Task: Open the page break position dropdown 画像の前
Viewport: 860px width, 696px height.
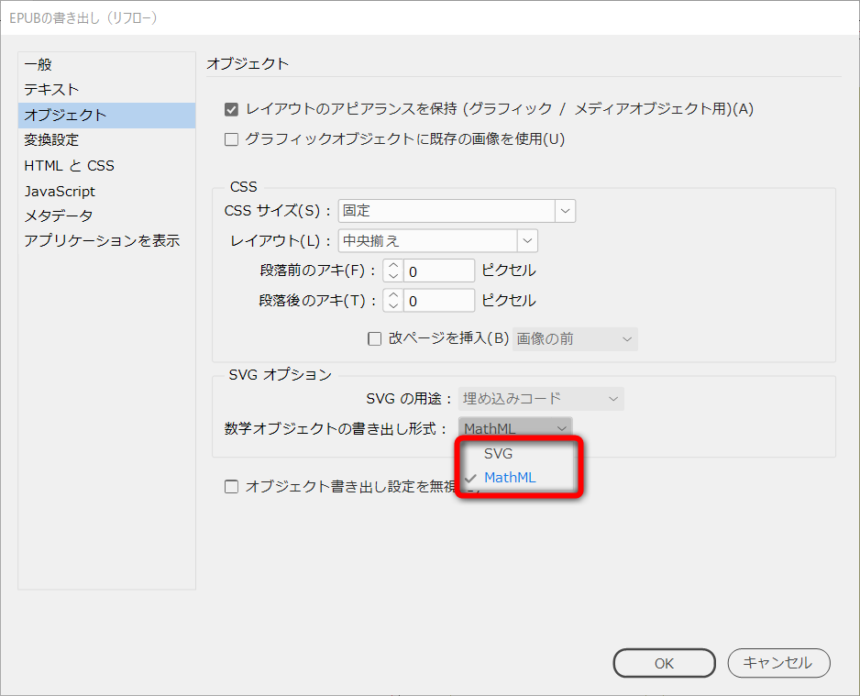Action: point(575,339)
